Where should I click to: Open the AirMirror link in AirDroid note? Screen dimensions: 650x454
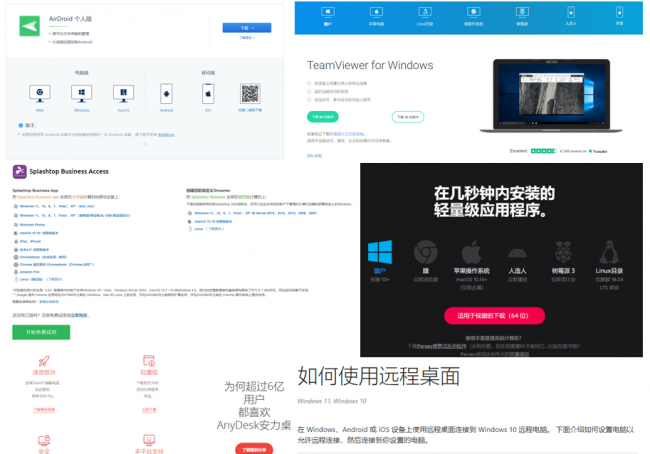tap(166, 135)
